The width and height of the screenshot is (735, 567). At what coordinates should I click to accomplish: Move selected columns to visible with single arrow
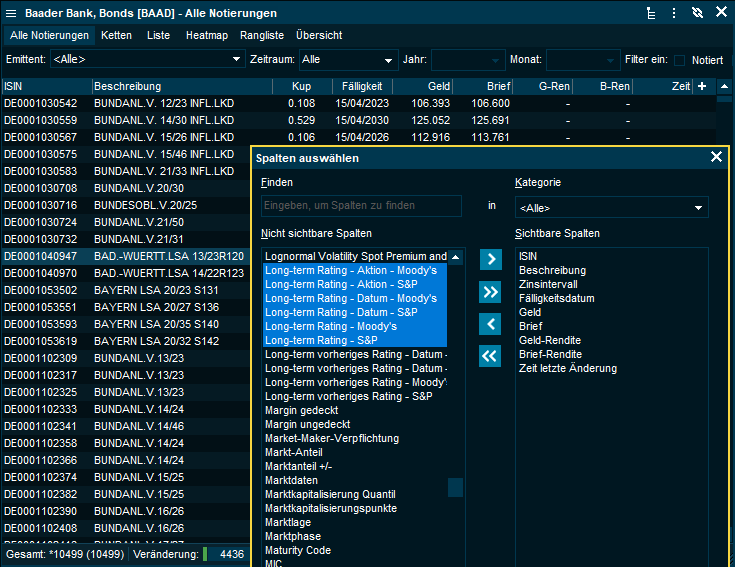(490, 260)
